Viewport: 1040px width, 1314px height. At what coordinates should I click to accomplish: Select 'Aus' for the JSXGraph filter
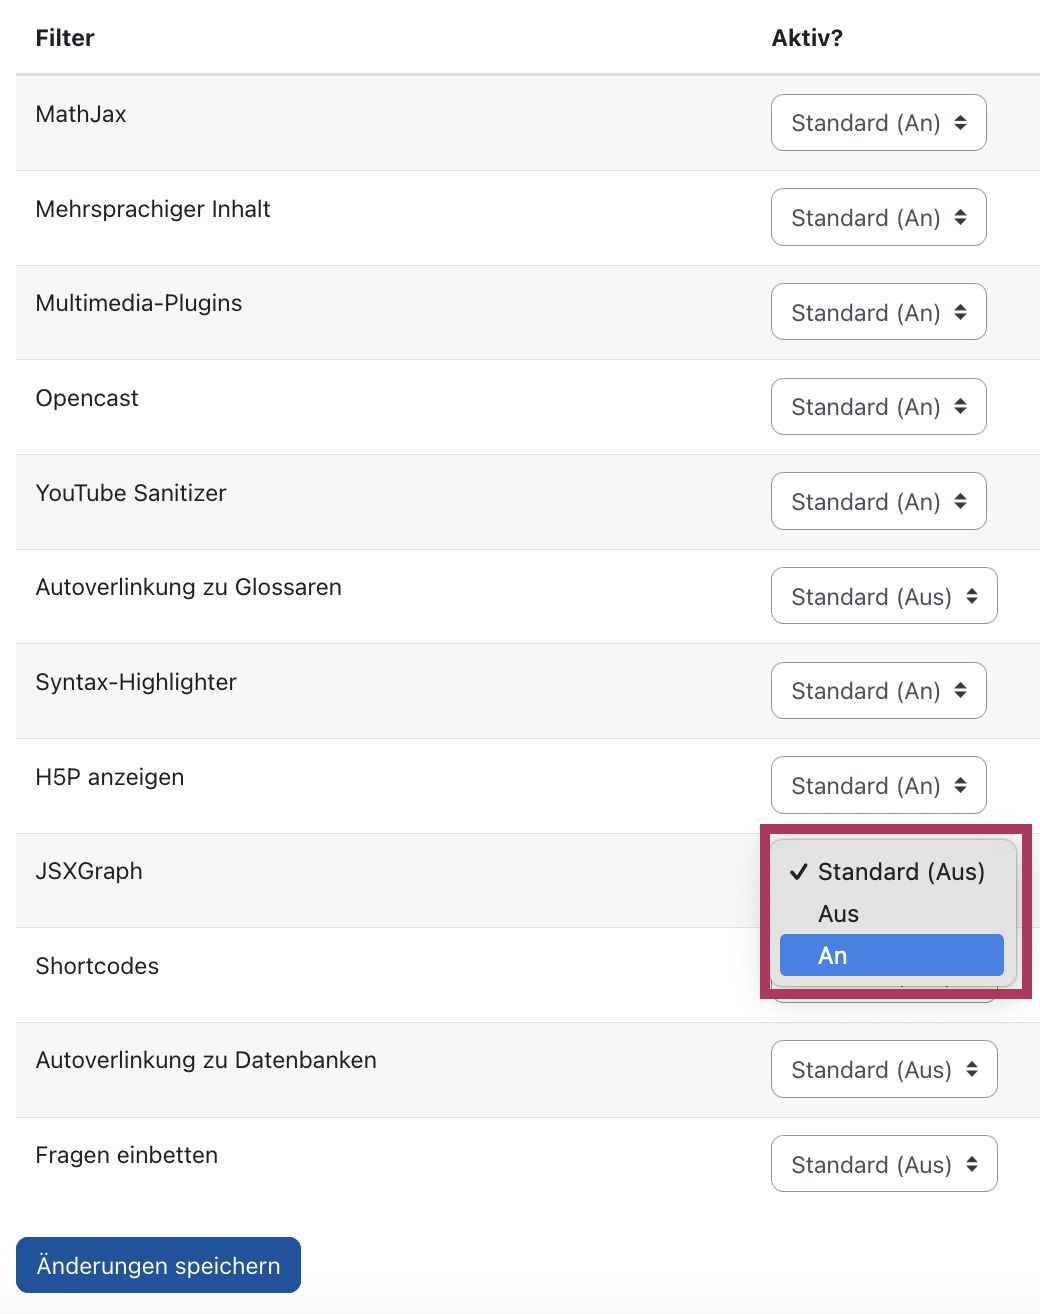[x=839, y=913]
